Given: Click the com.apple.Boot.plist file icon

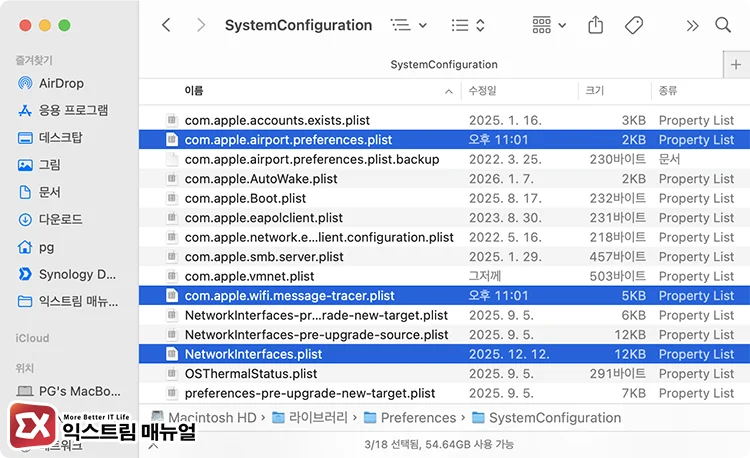Looking at the screenshot, I should (x=172, y=198).
